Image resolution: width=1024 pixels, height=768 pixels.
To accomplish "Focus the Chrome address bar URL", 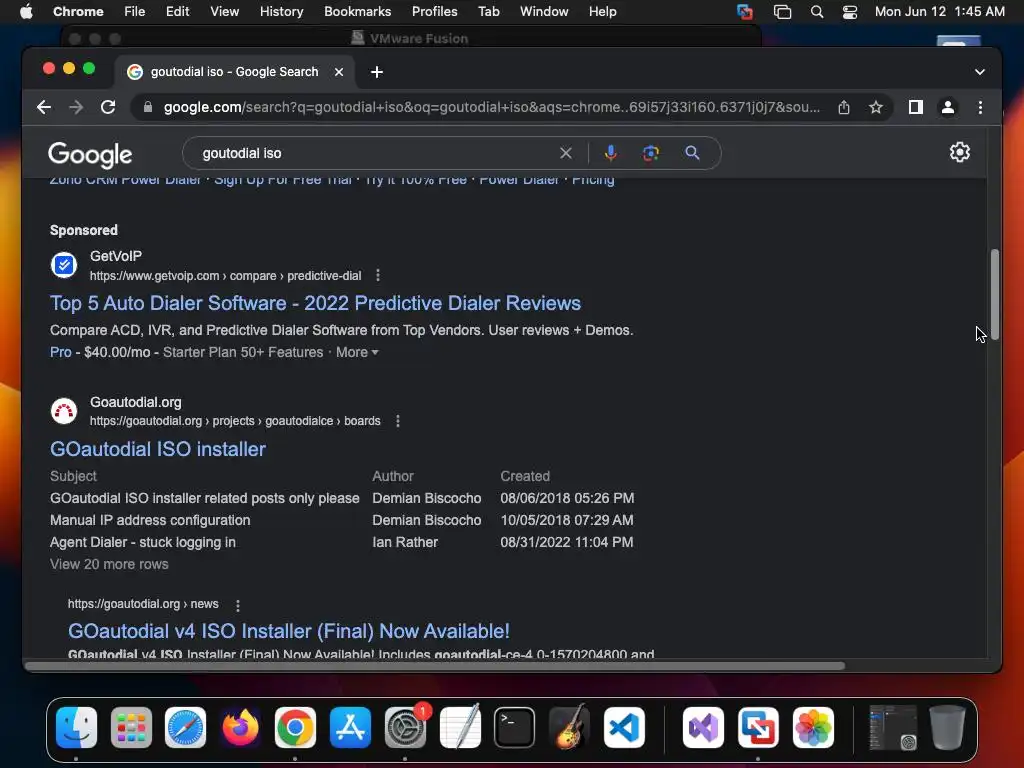I will point(491,107).
